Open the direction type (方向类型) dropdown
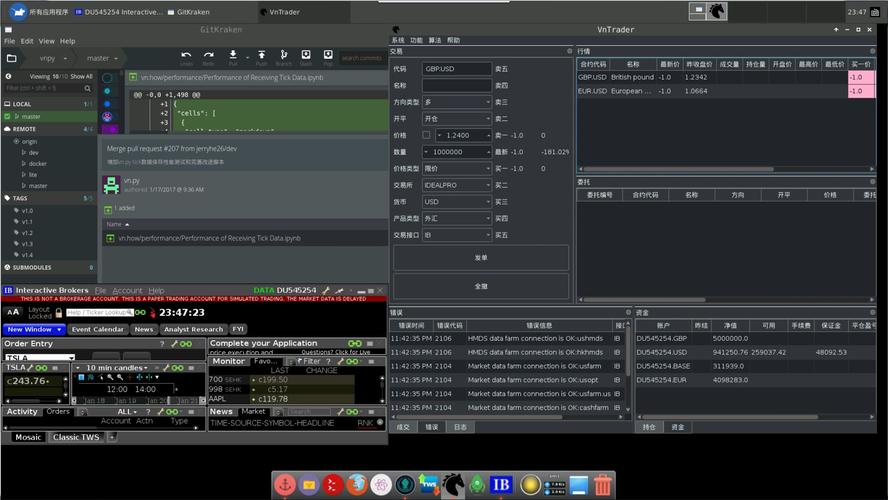This screenshot has width=888, height=500. [456, 102]
